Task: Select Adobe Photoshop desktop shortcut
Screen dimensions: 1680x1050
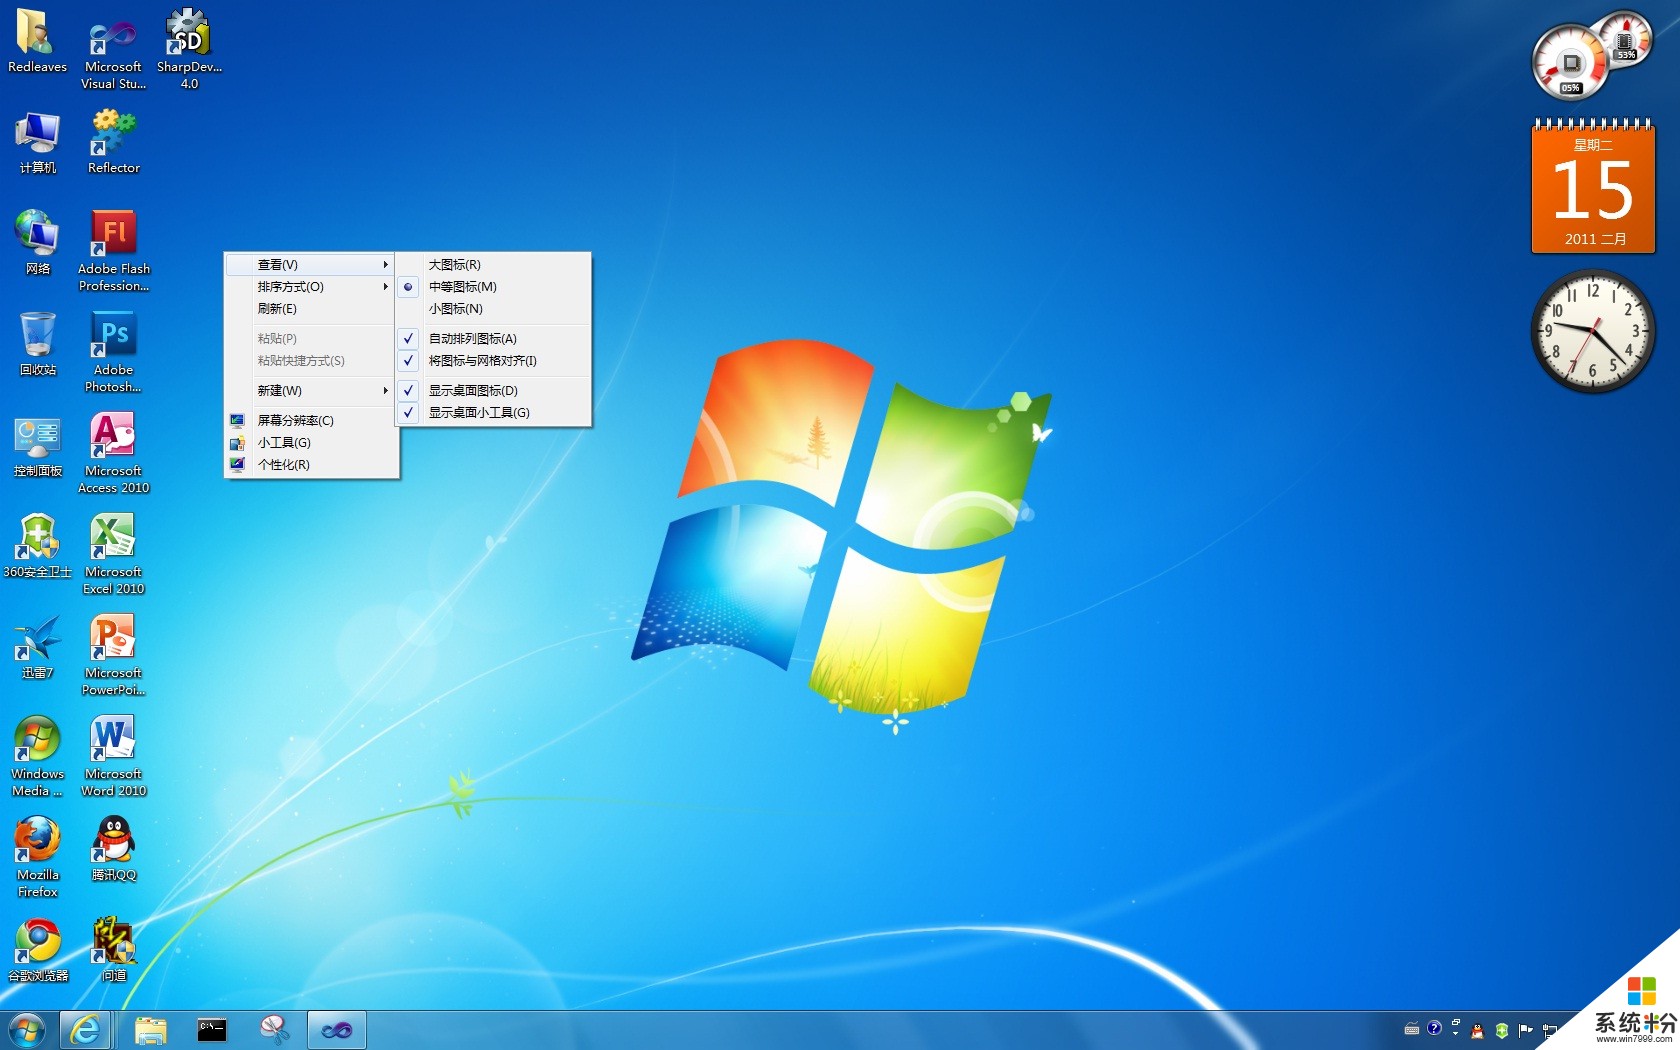Action: click(113, 353)
